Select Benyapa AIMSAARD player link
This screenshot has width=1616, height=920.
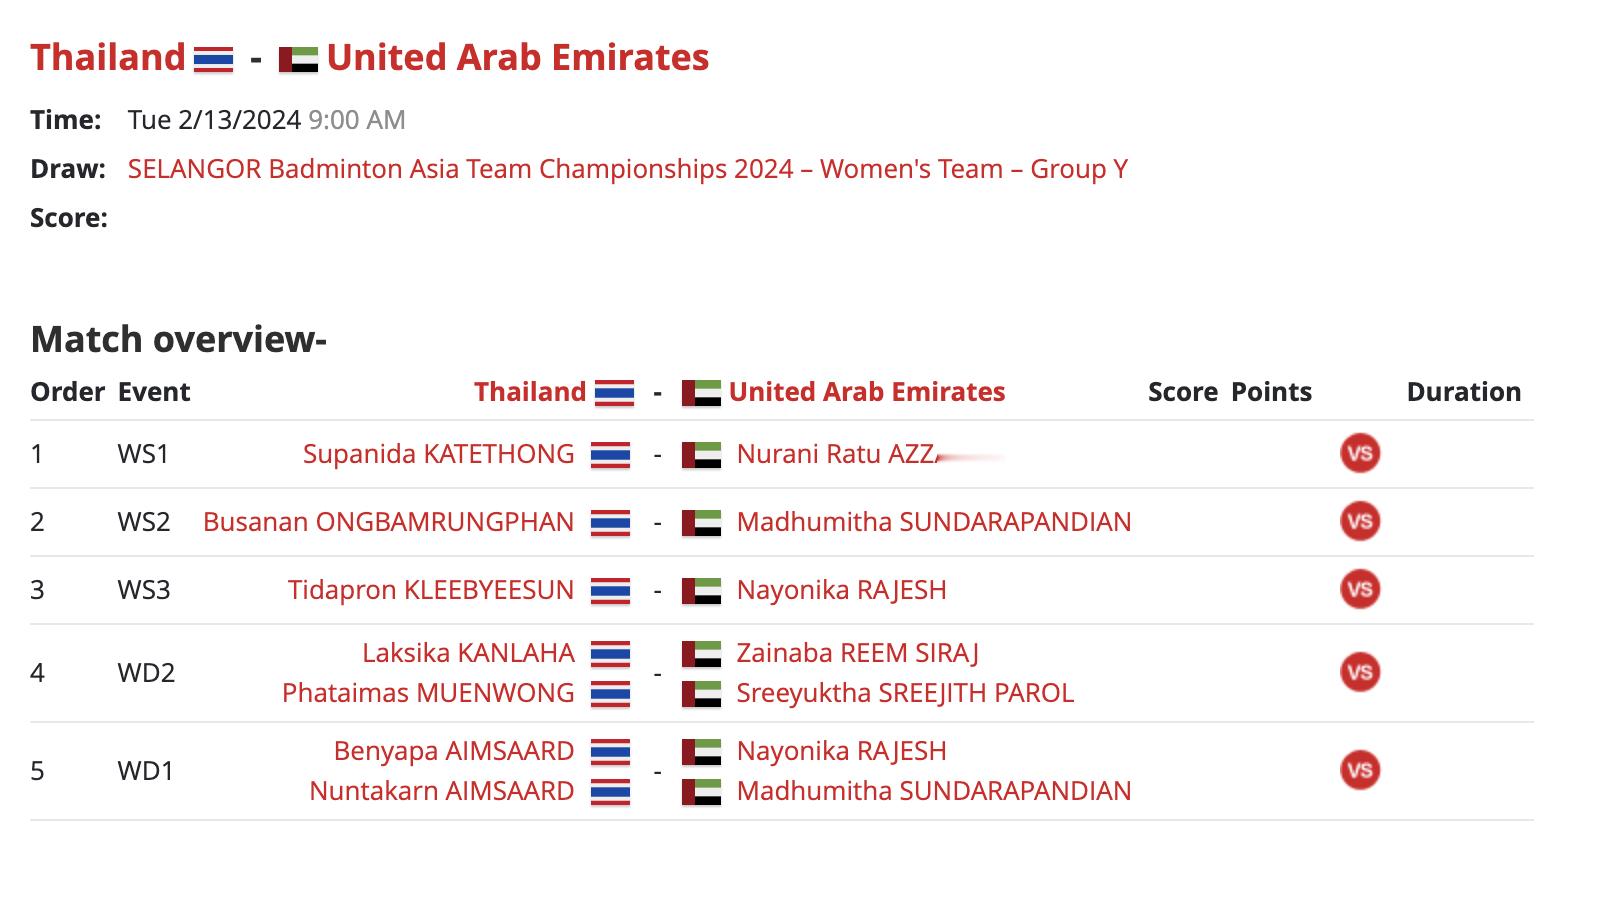[454, 751]
